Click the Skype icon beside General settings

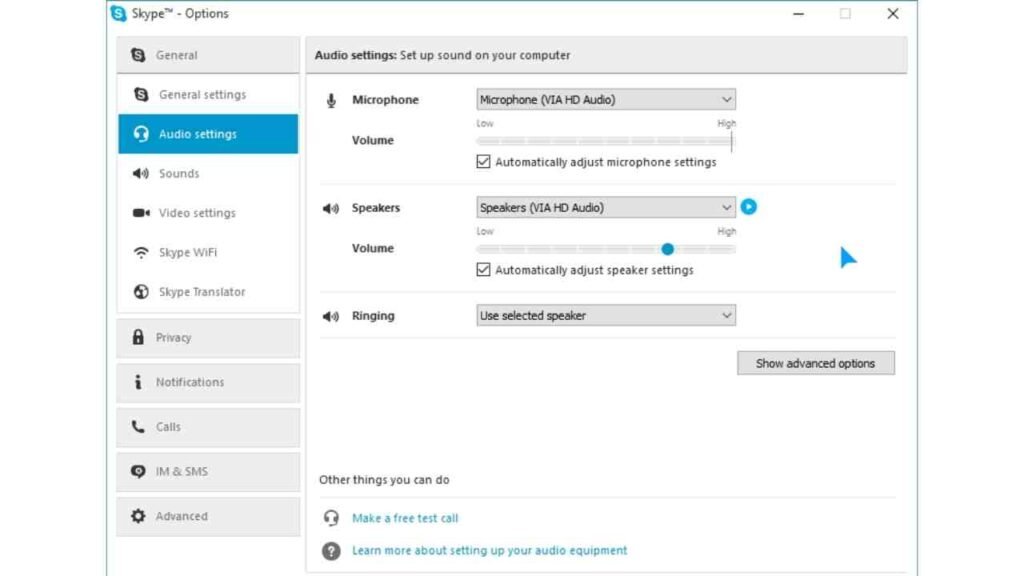(x=141, y=95)
